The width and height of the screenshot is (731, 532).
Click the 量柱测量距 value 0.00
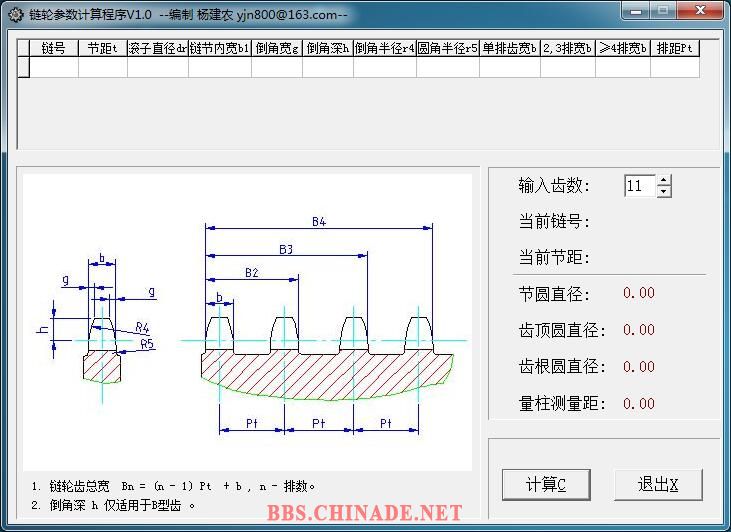639,404
